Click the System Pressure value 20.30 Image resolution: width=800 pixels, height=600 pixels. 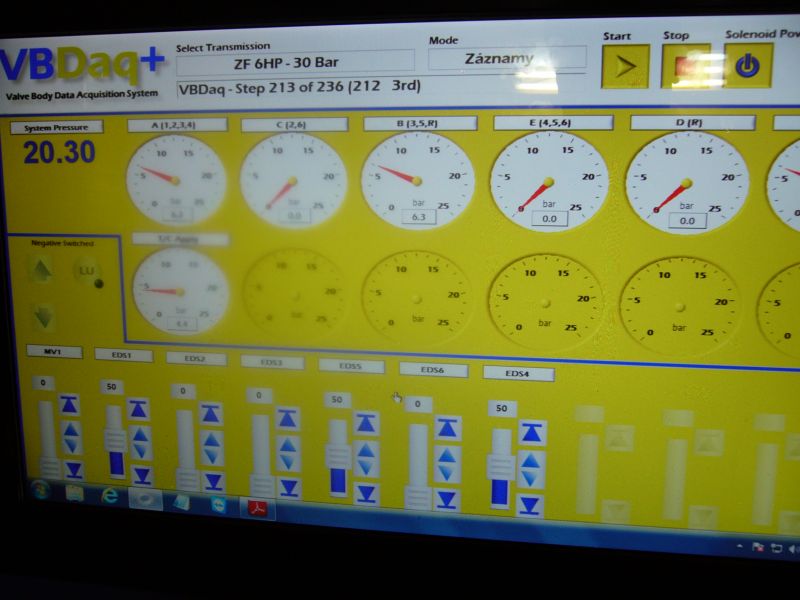[59, 152]
